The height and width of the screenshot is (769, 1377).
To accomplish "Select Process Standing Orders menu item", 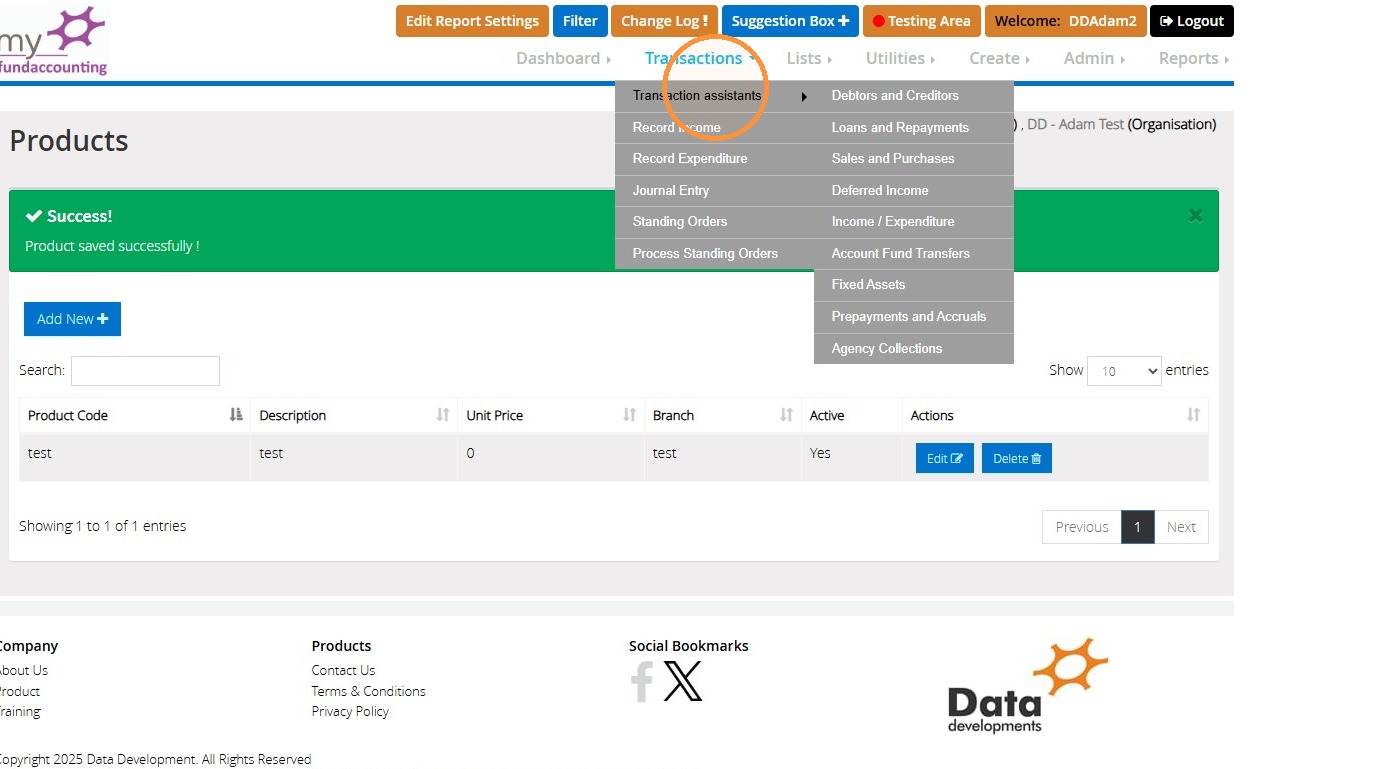I will [715, 253].
